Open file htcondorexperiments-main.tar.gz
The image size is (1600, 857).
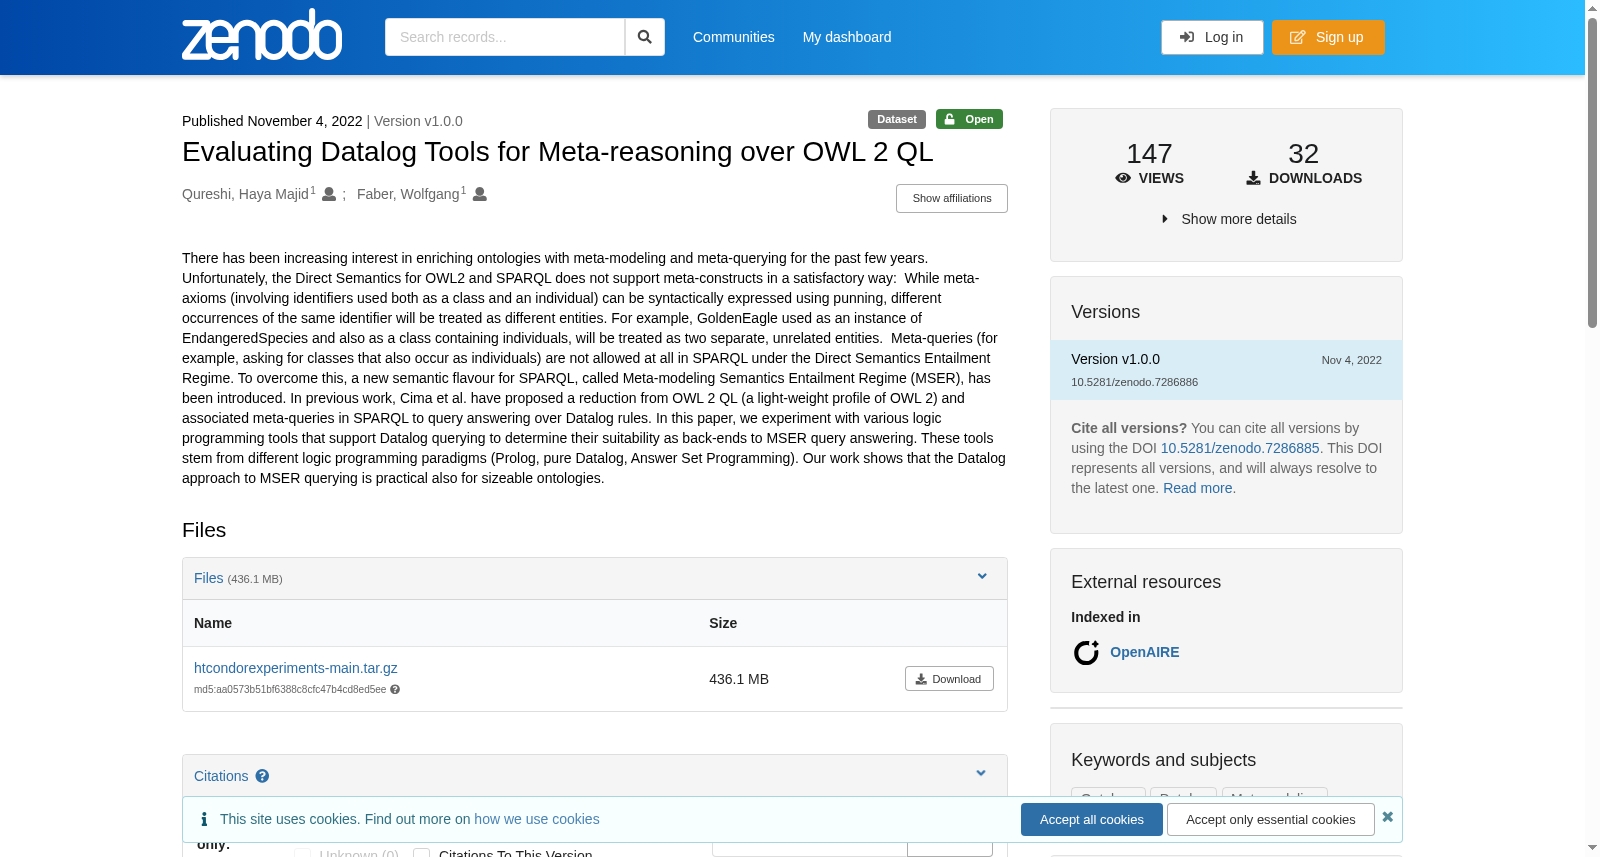pyautogui.click(x=296, y=668)
